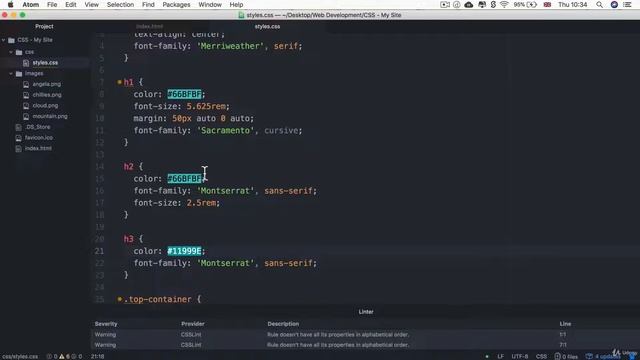Click the images folder icon
Image resolution: width=640 pixels, height=360 pixels.
pyautogui.click(x=19, y=73)
